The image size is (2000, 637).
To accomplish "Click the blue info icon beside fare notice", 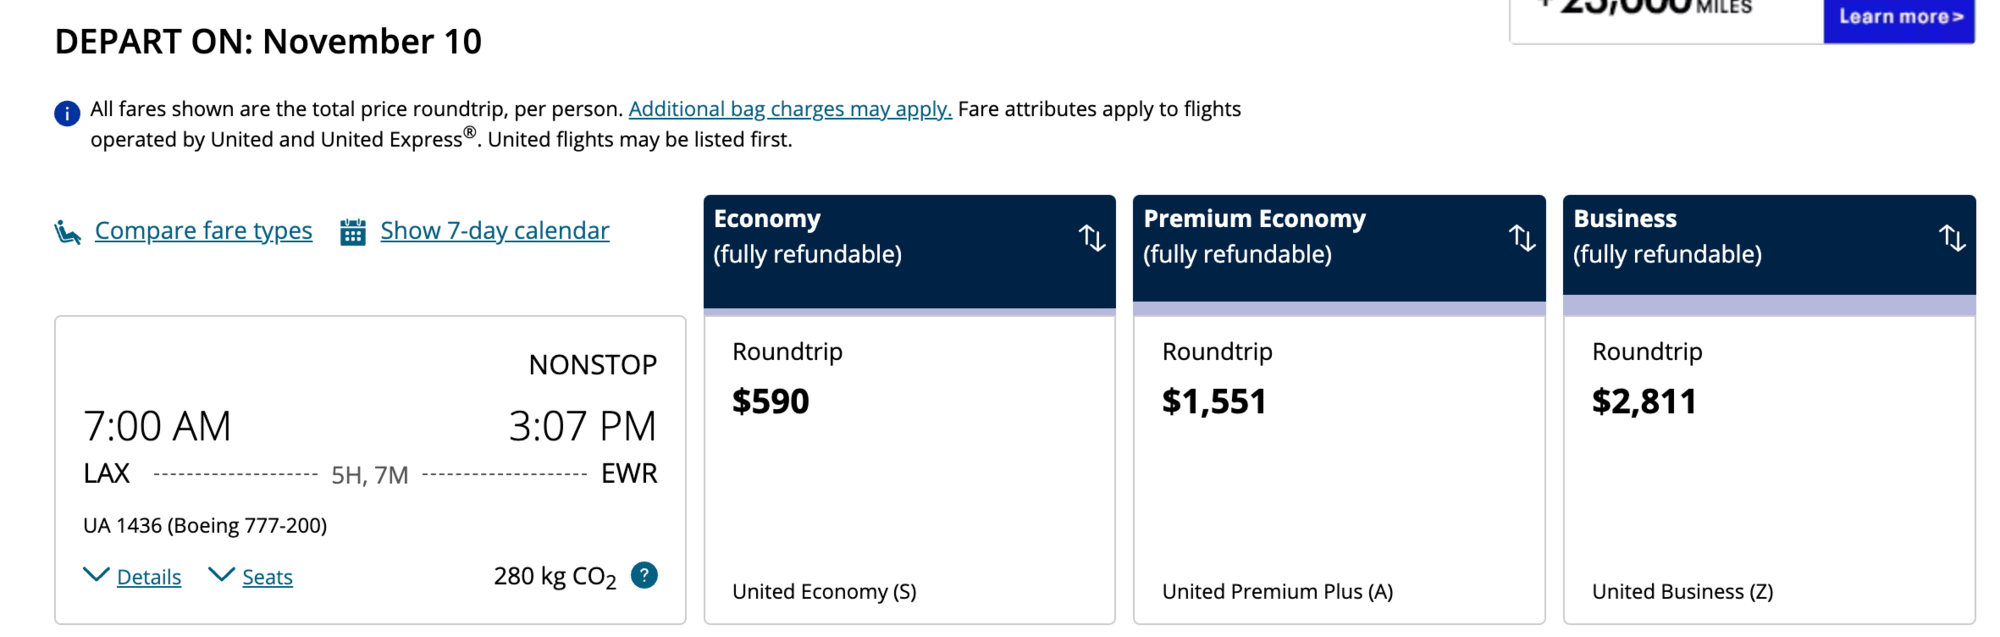I will [67, 114].
